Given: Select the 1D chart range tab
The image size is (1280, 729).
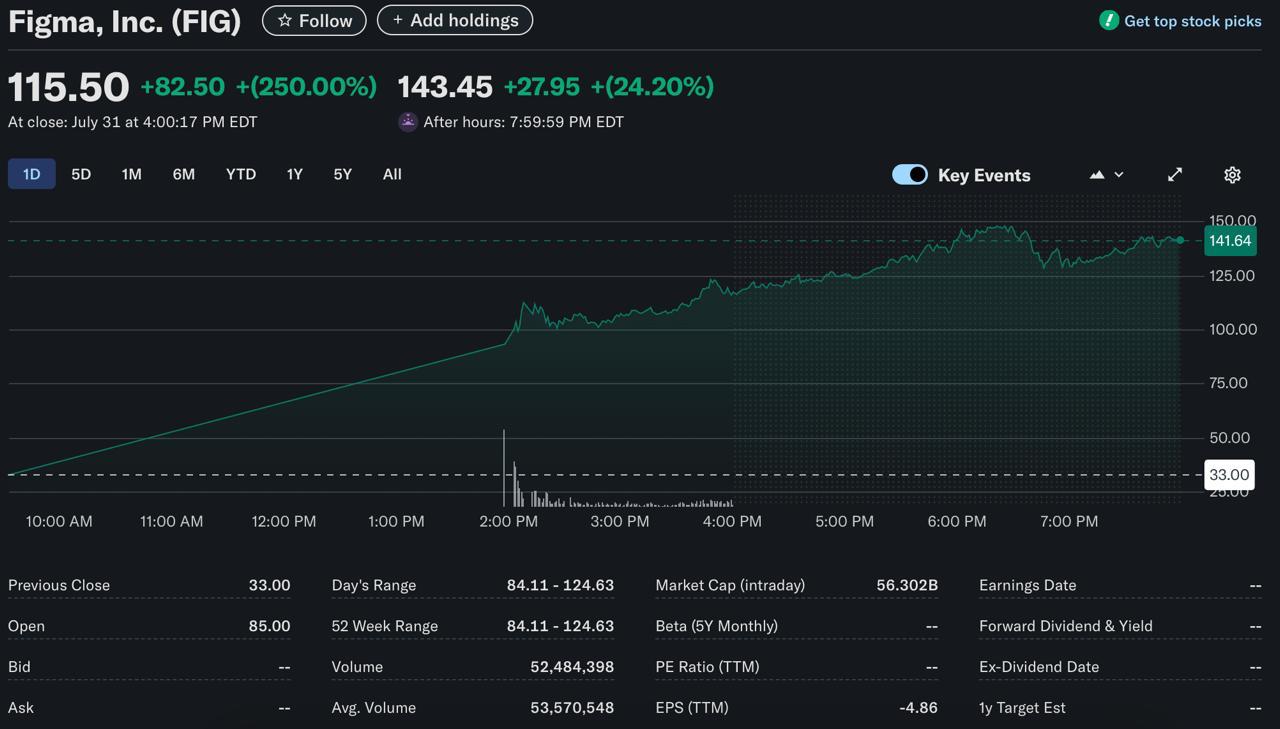Looking at the screenshot, I should (x=32, y=174).
